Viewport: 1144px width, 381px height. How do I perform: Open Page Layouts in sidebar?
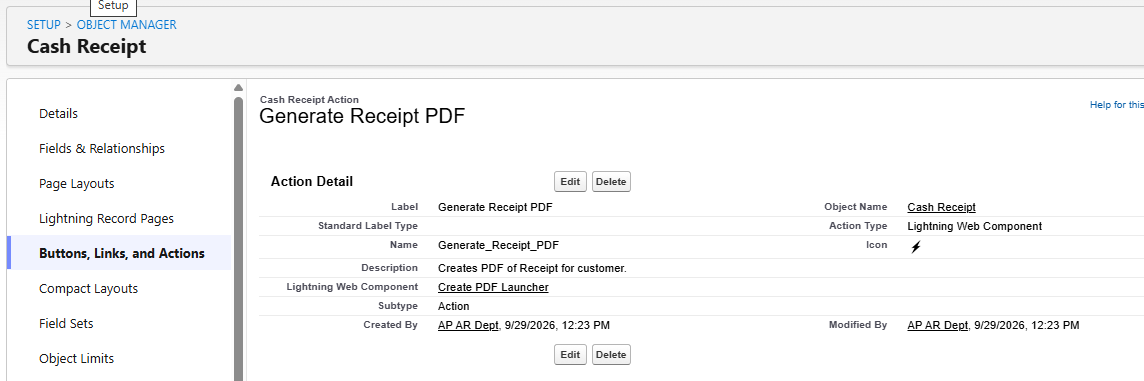(77, 183)
